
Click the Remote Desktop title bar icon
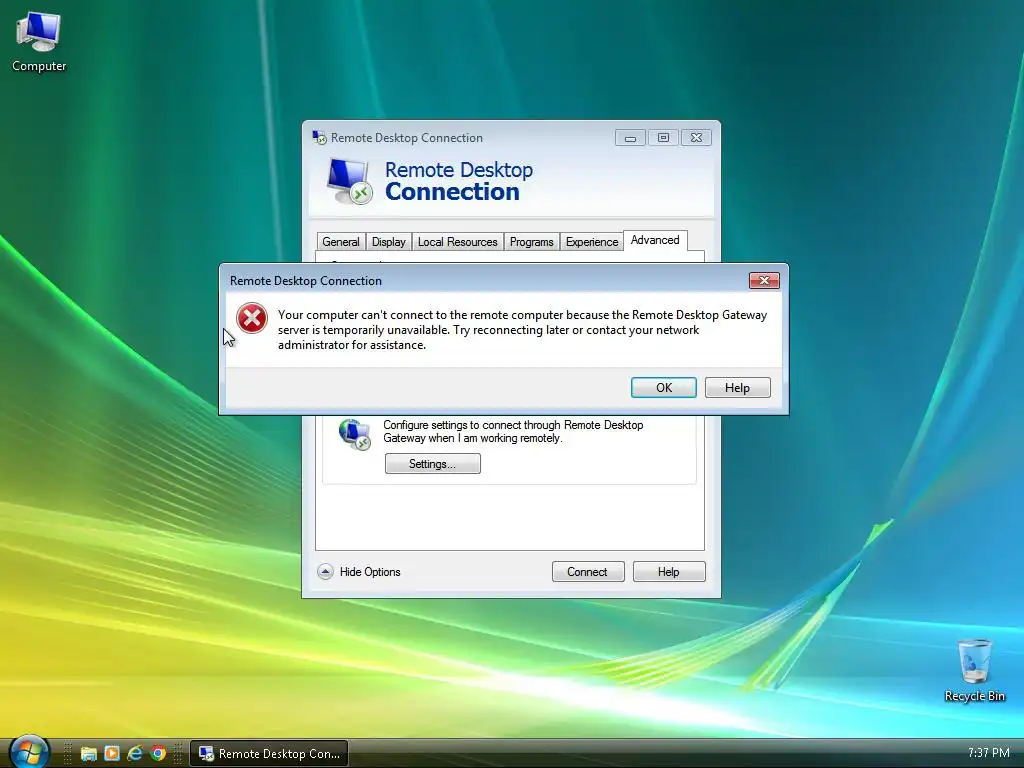point(319,137)
